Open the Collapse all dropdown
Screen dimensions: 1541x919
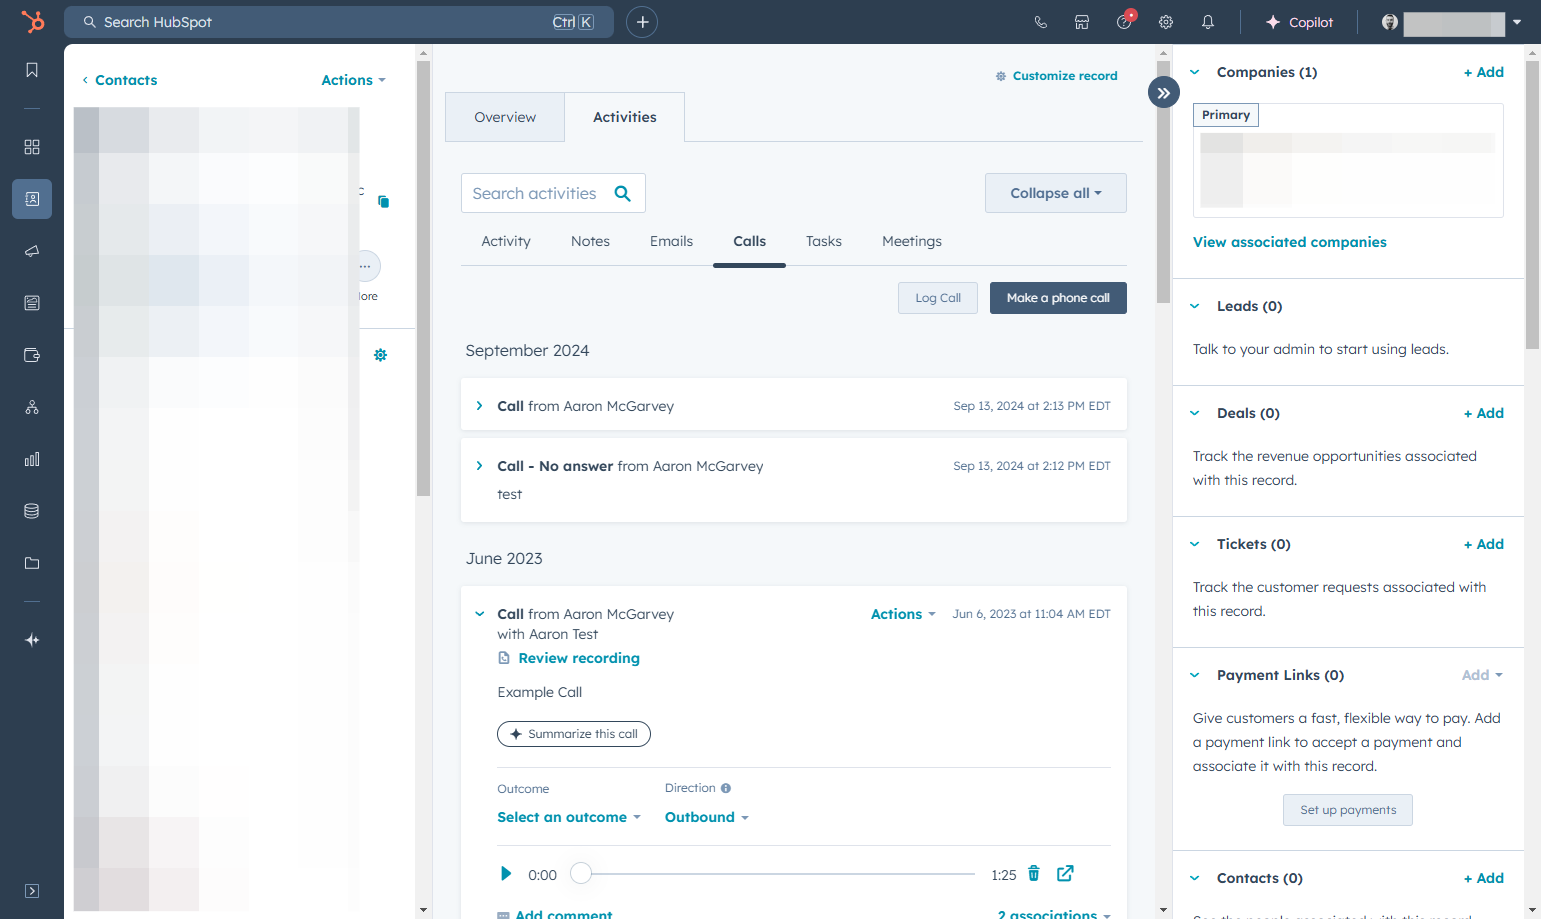[x=1056, y=193]
